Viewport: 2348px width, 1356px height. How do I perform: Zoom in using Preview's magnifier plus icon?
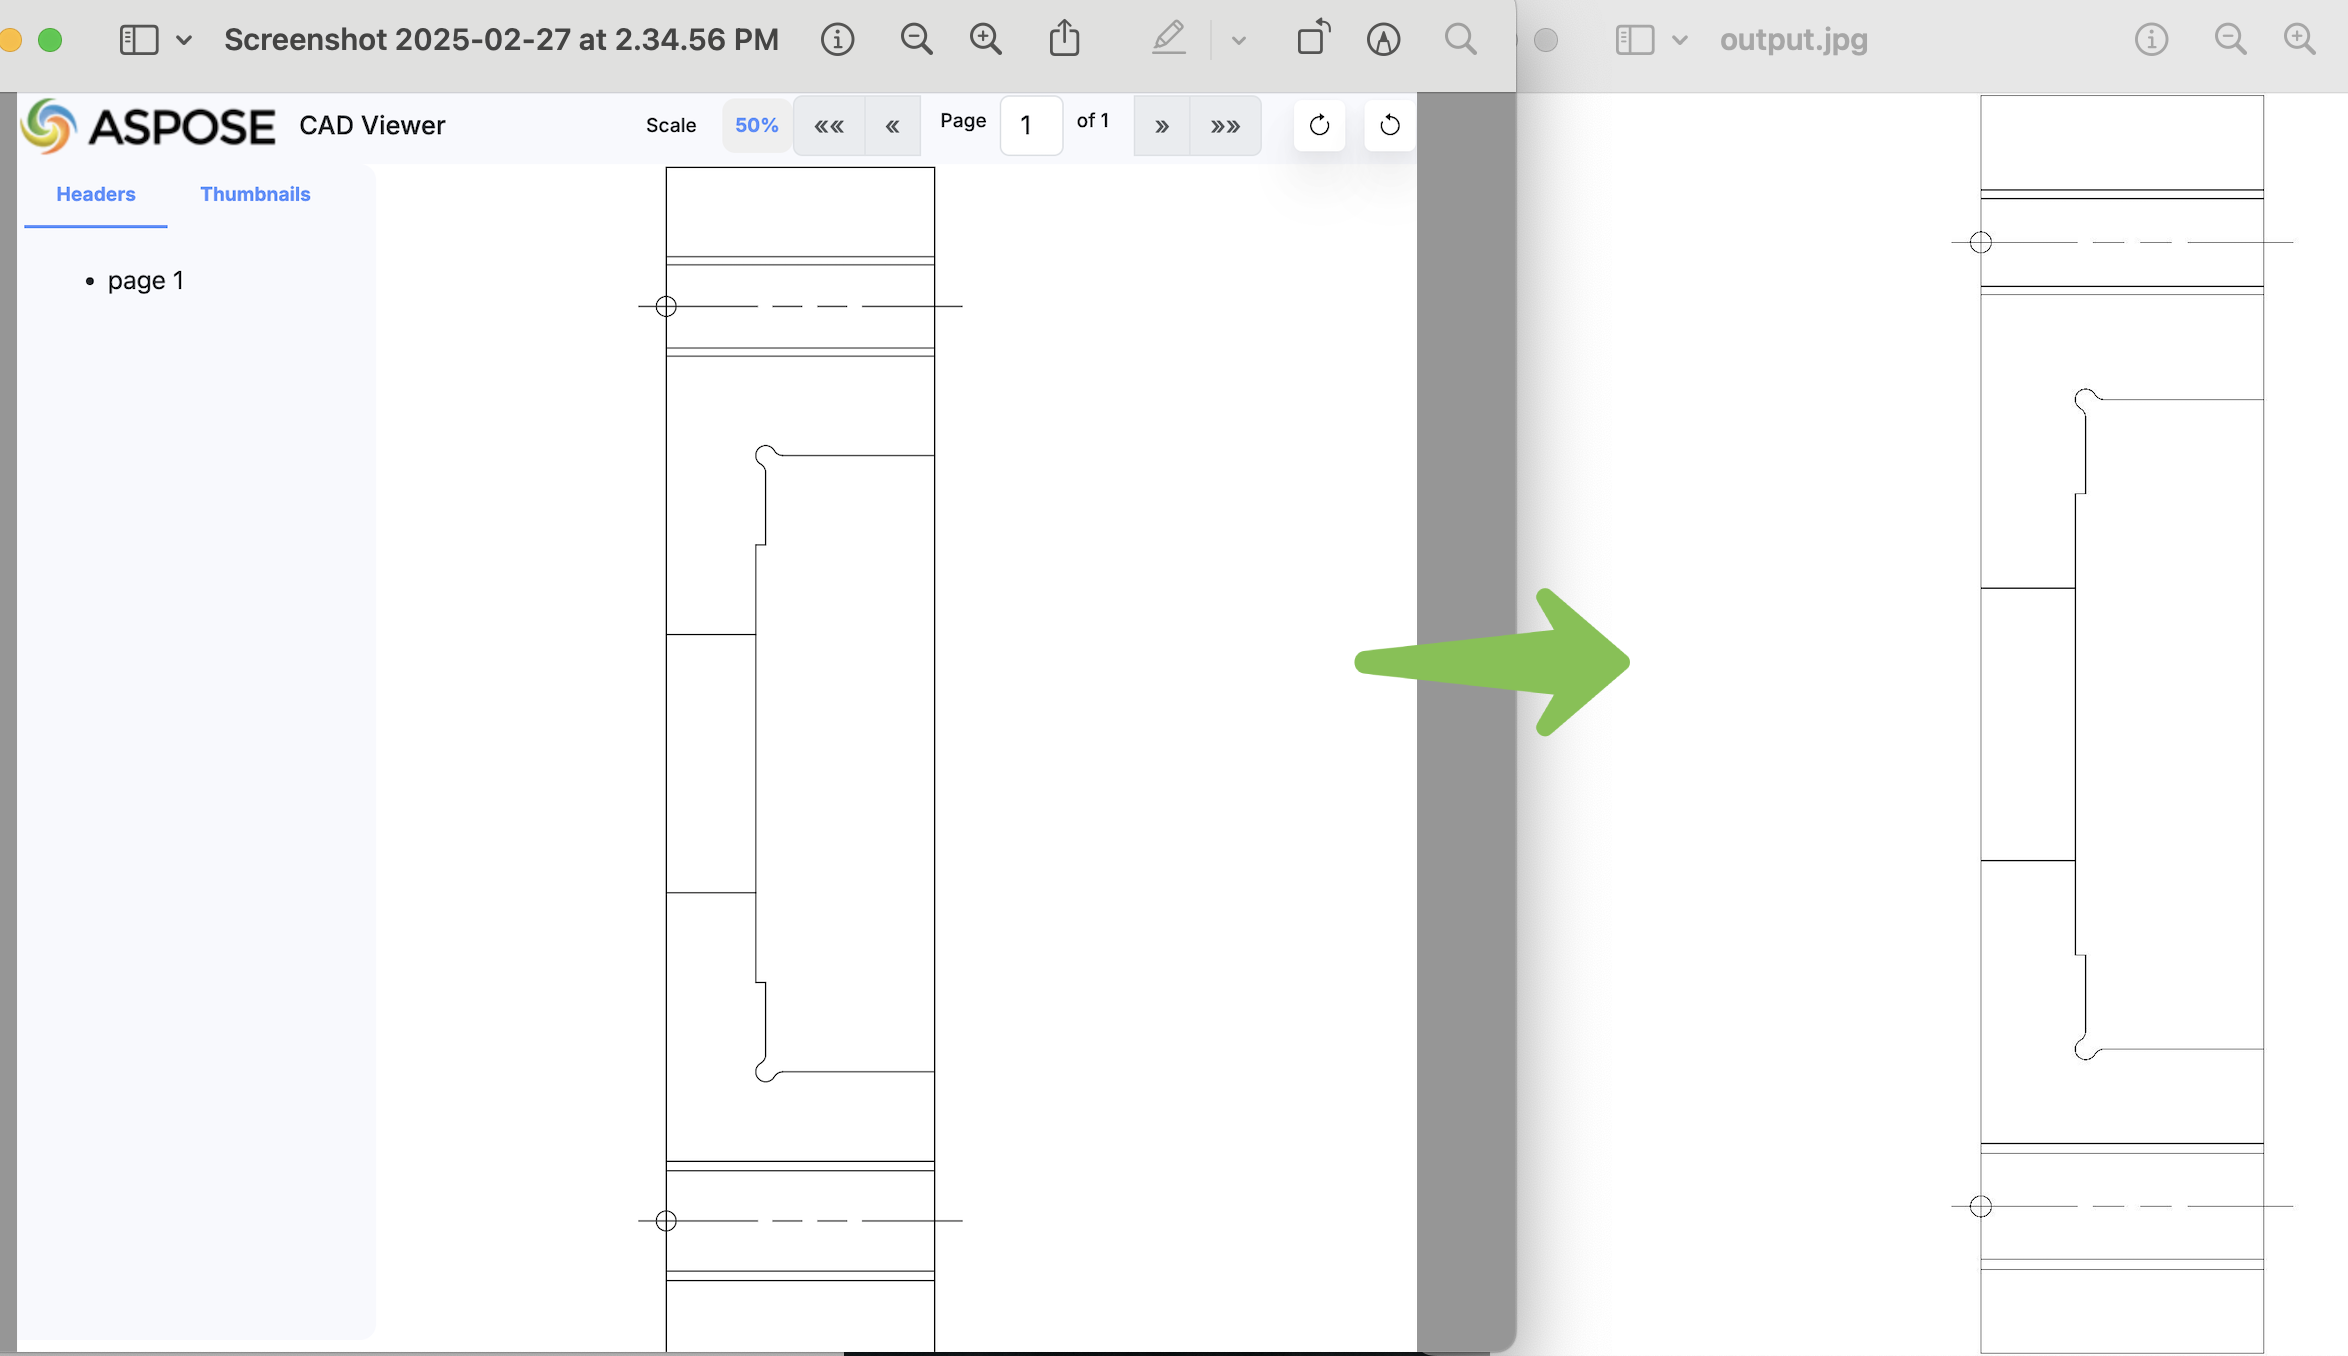(x=986, y=40)
